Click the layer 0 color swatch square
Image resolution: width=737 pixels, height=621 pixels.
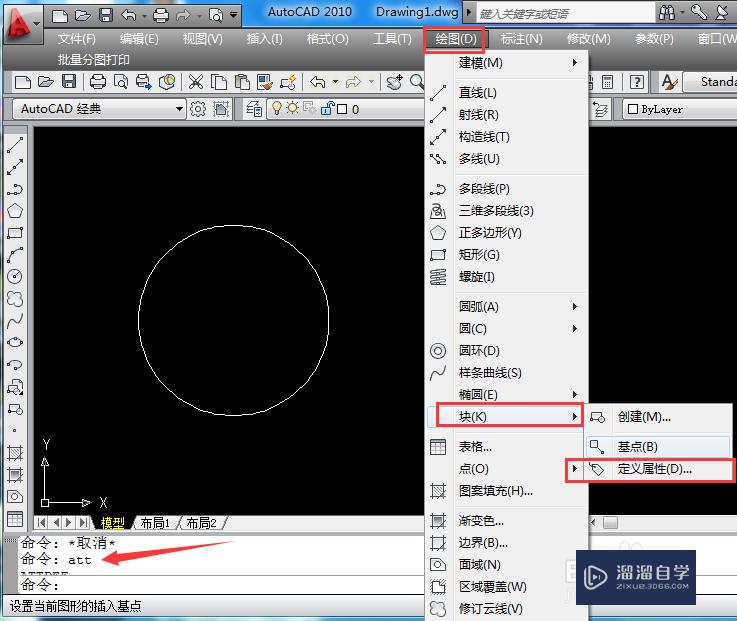(342, 109)
